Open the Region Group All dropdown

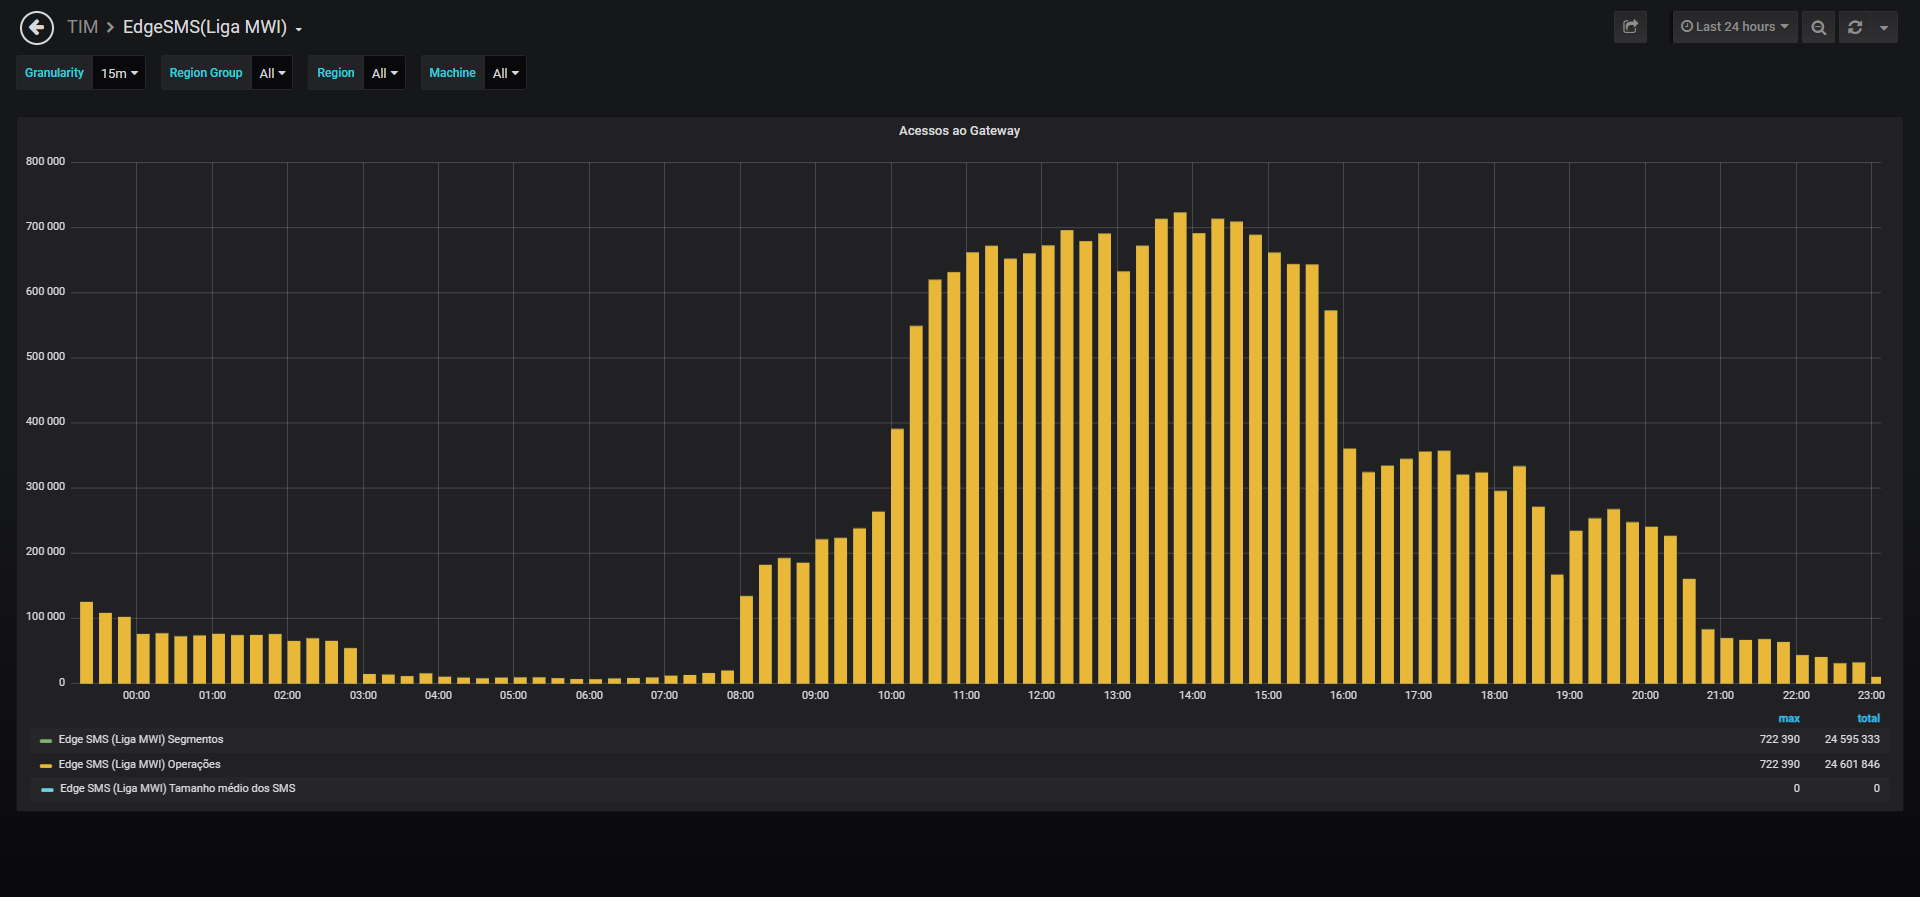(272, 73)
